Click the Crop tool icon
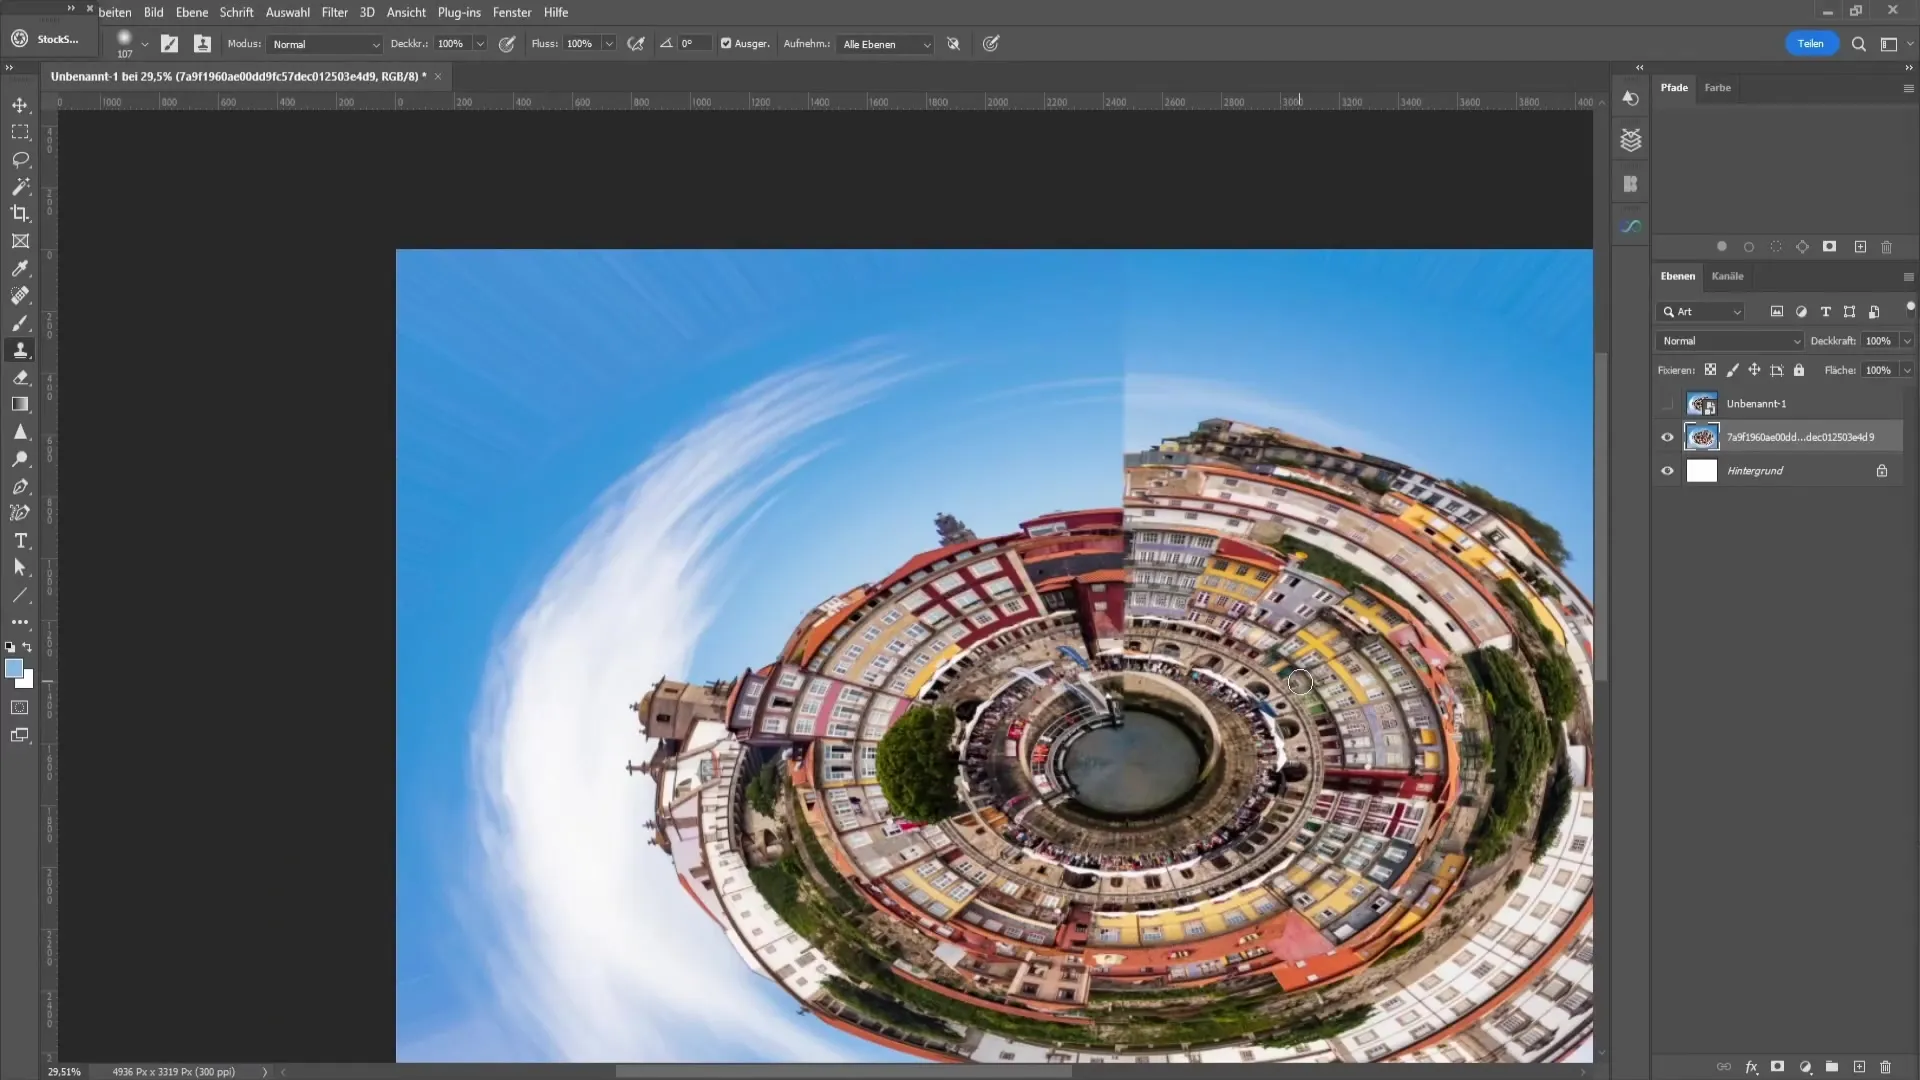Viewport: 1920px width, 1080px height. 20,214
